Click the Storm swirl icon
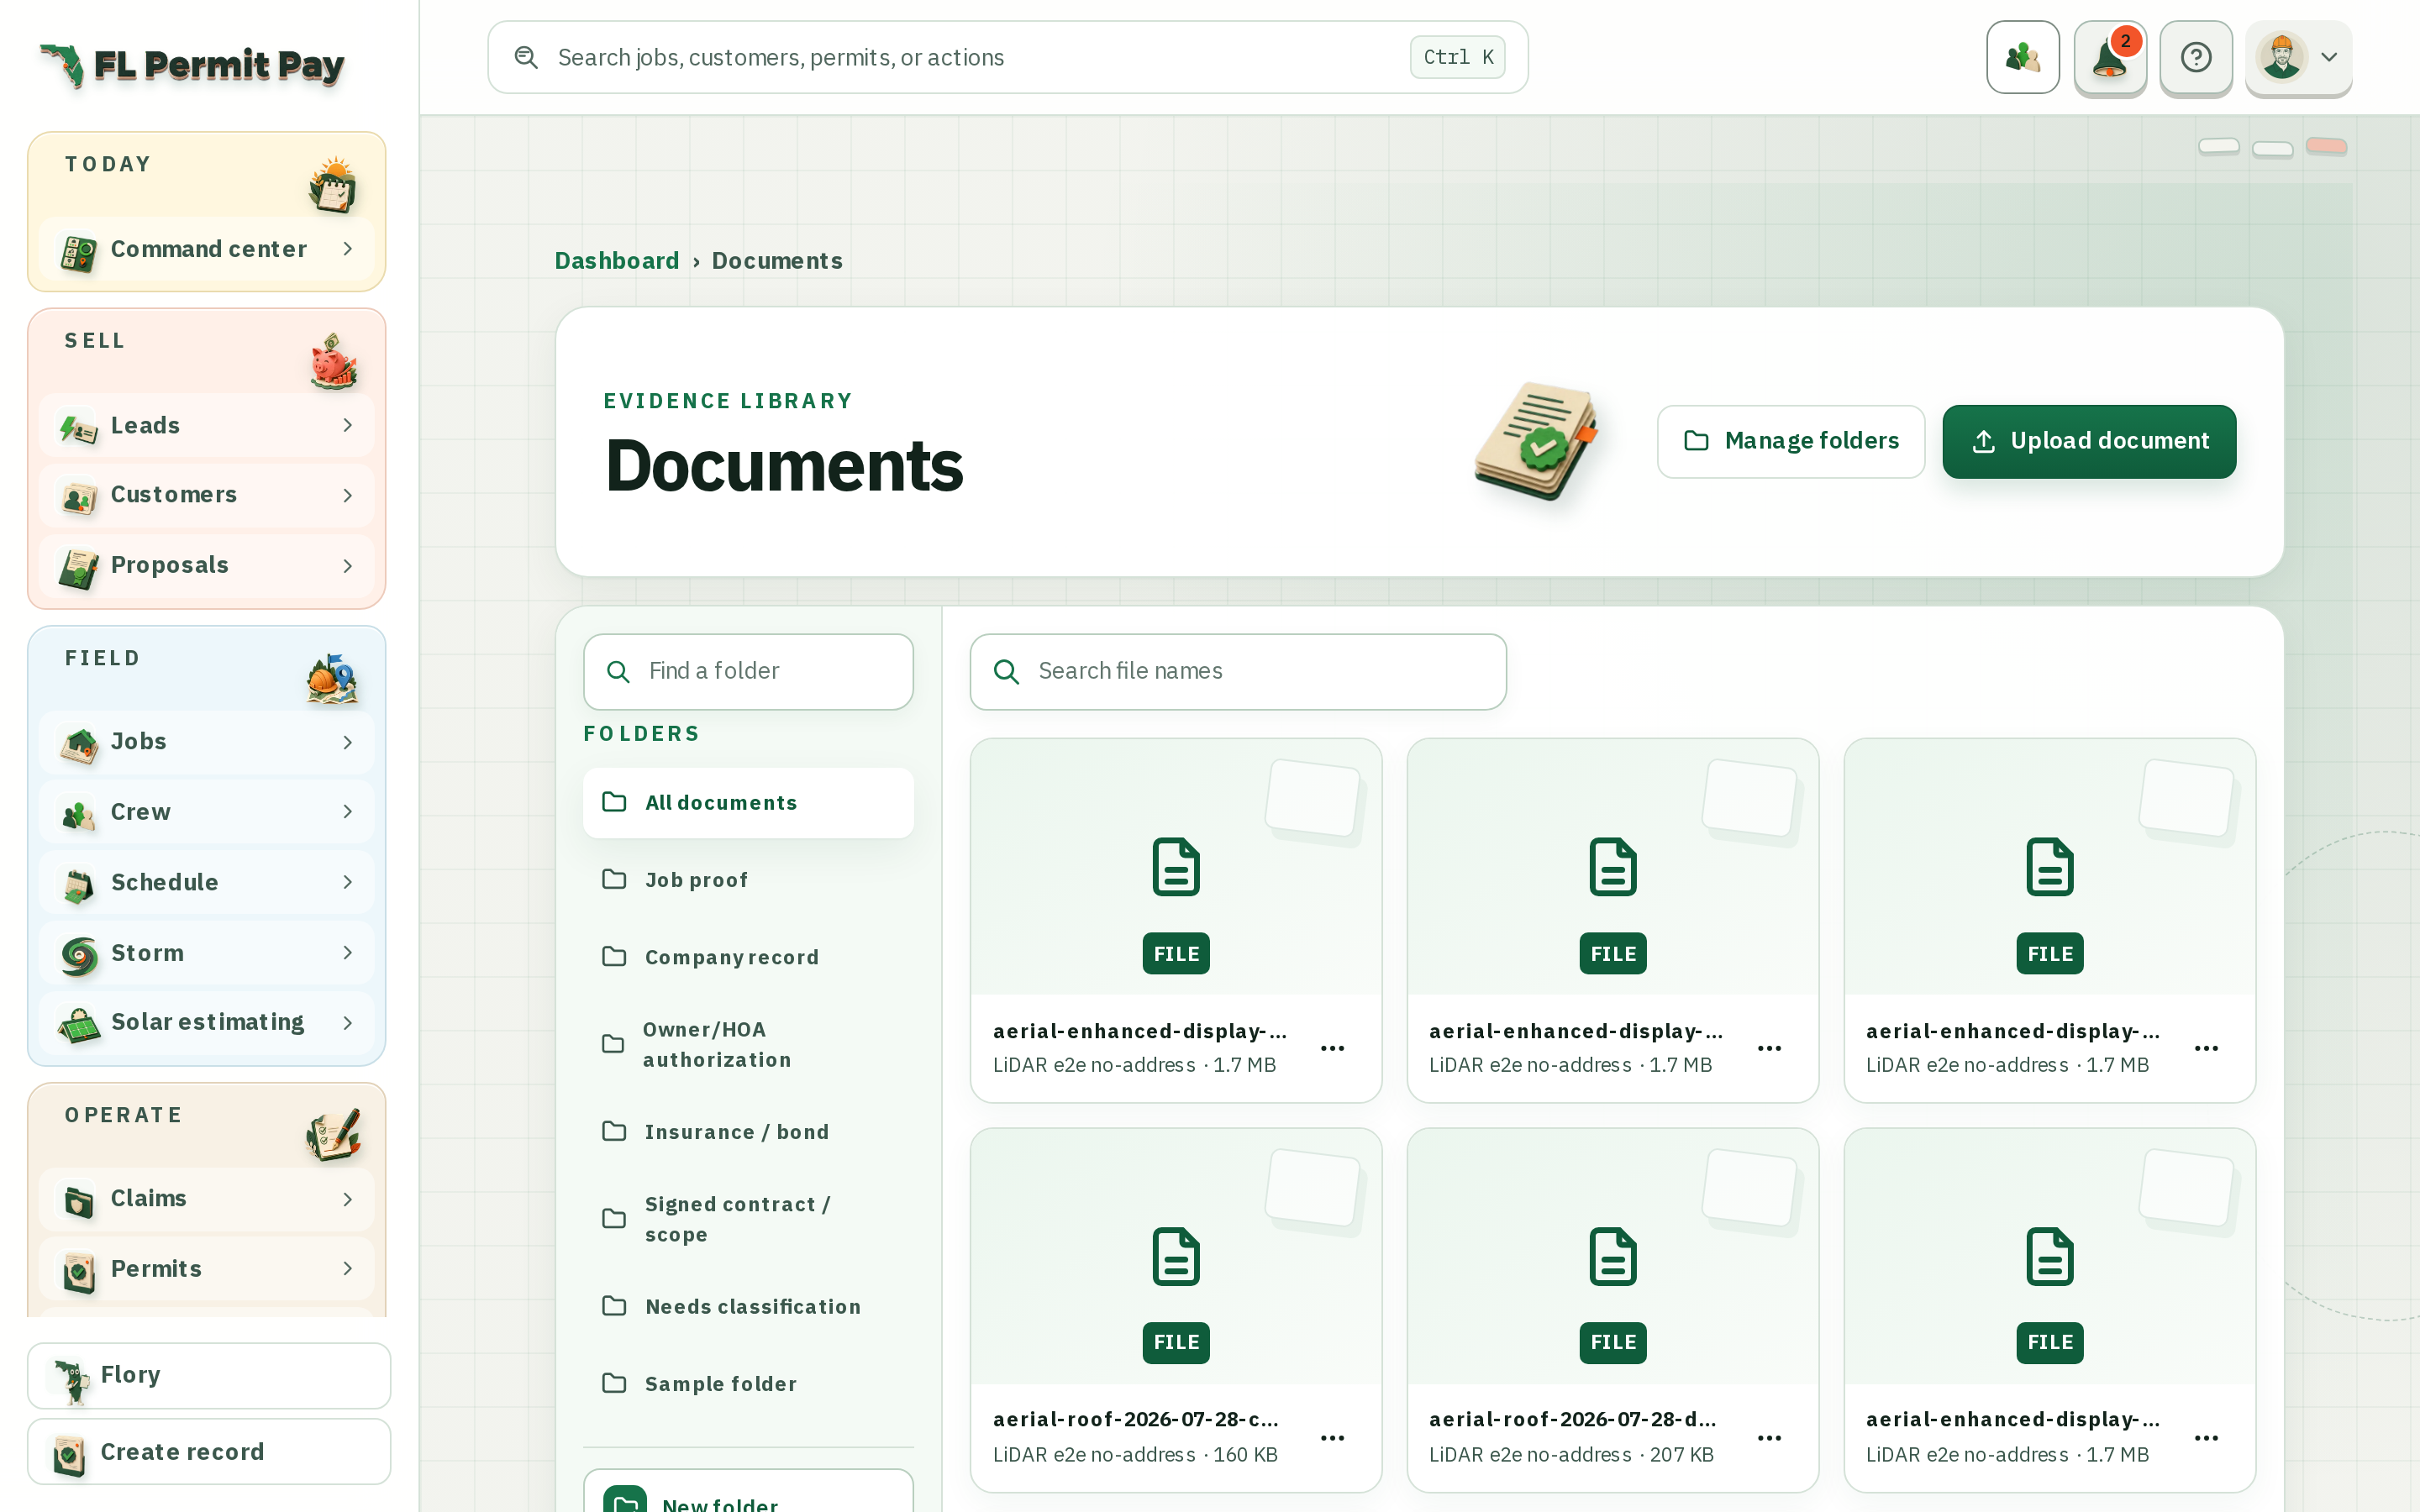The width and height of the screenshot is (2420, 1512). point(78,954)
